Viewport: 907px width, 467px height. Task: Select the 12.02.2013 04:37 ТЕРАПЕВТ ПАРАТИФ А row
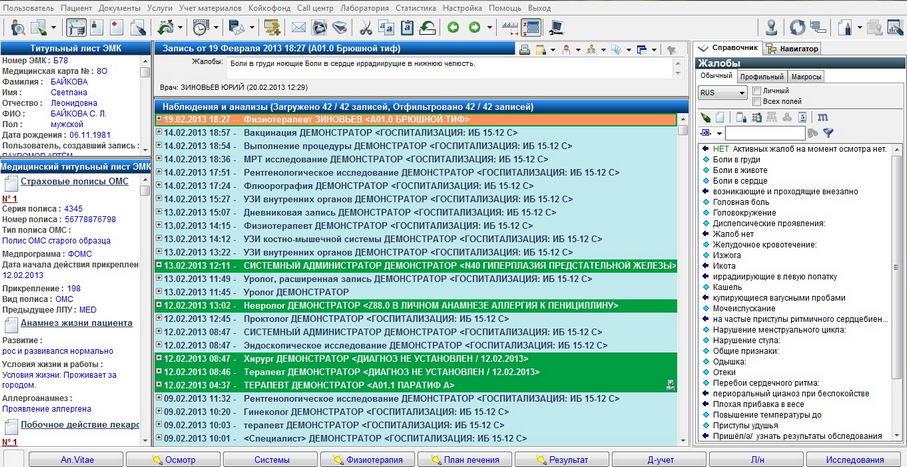click(416, 385)
